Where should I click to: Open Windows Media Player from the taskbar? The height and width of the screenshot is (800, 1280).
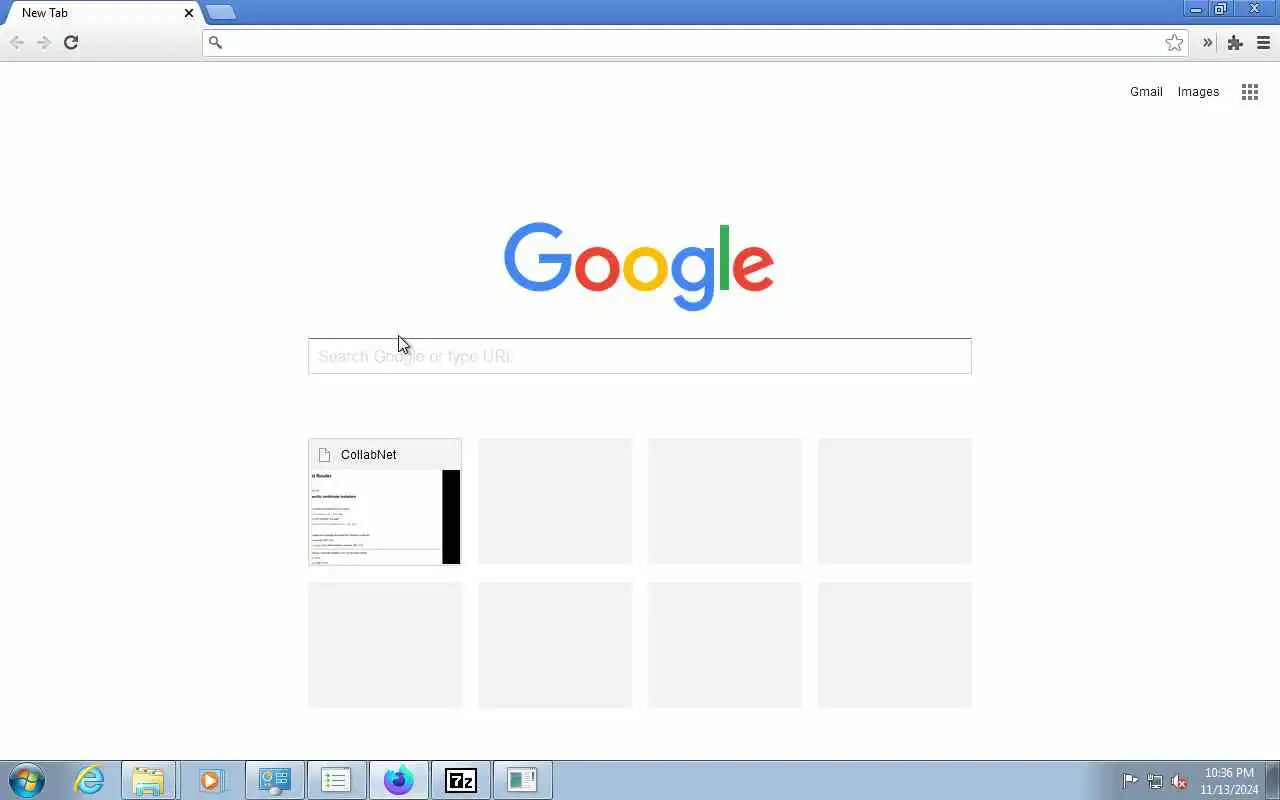[x=210, y=780]
